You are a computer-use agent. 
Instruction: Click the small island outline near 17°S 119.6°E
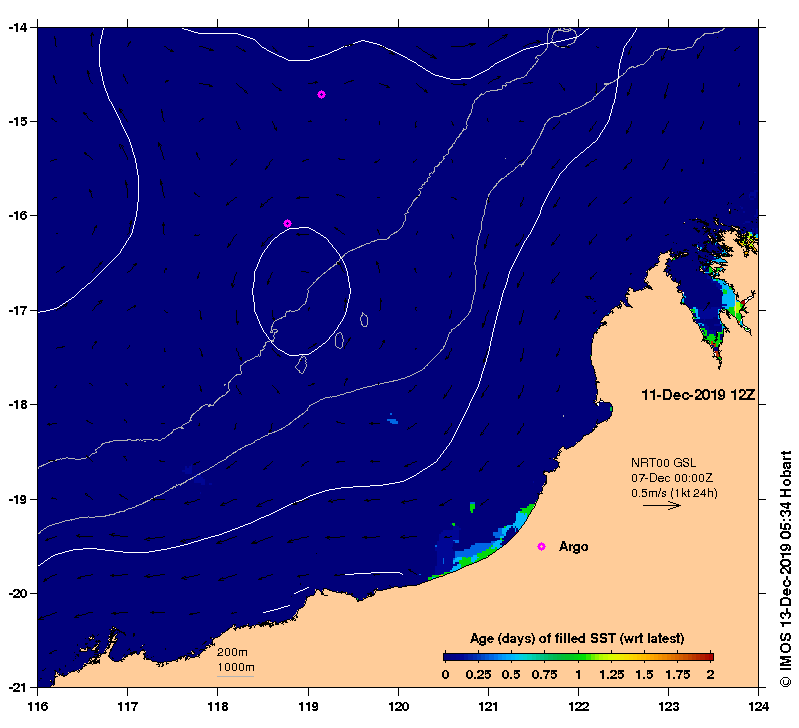364,319
